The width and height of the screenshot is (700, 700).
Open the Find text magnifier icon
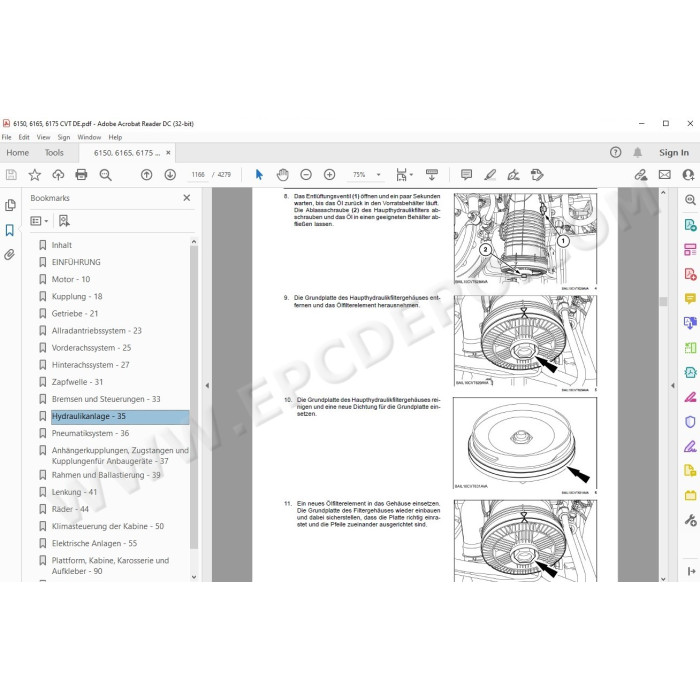click(105, 175)
